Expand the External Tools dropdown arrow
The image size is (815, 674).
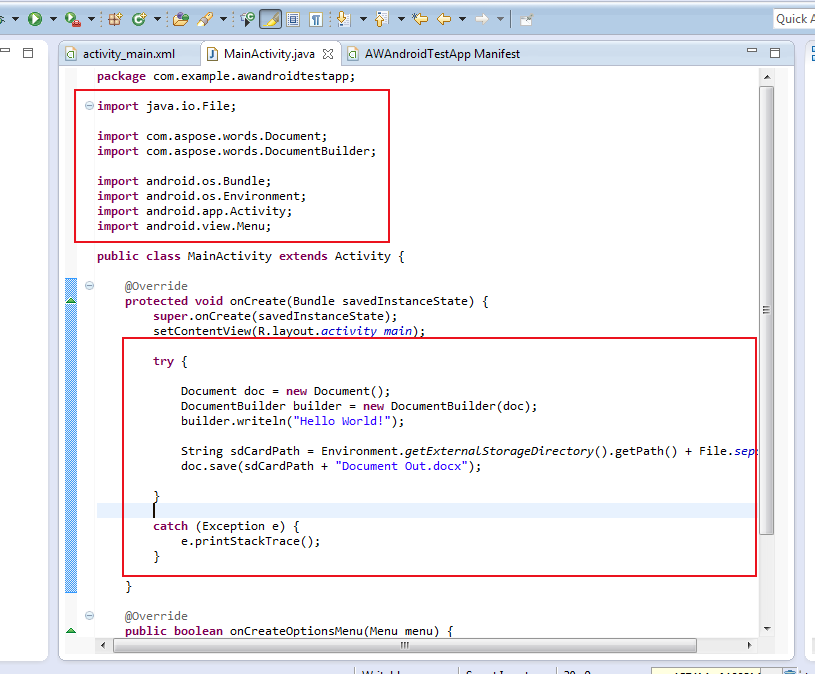coord(91,19)
